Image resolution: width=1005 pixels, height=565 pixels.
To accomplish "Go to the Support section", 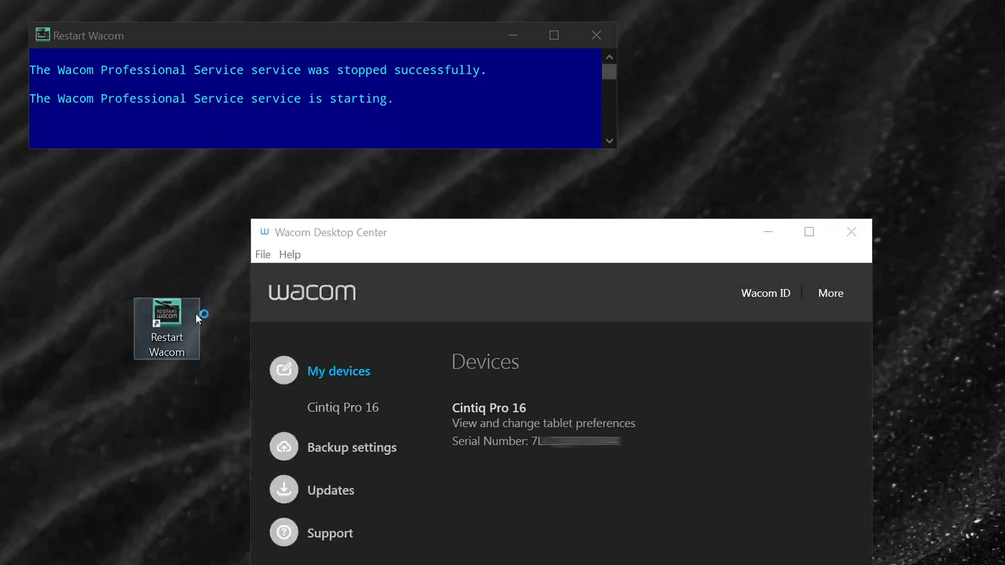I will pyautogui.click(x=330, y=533).
